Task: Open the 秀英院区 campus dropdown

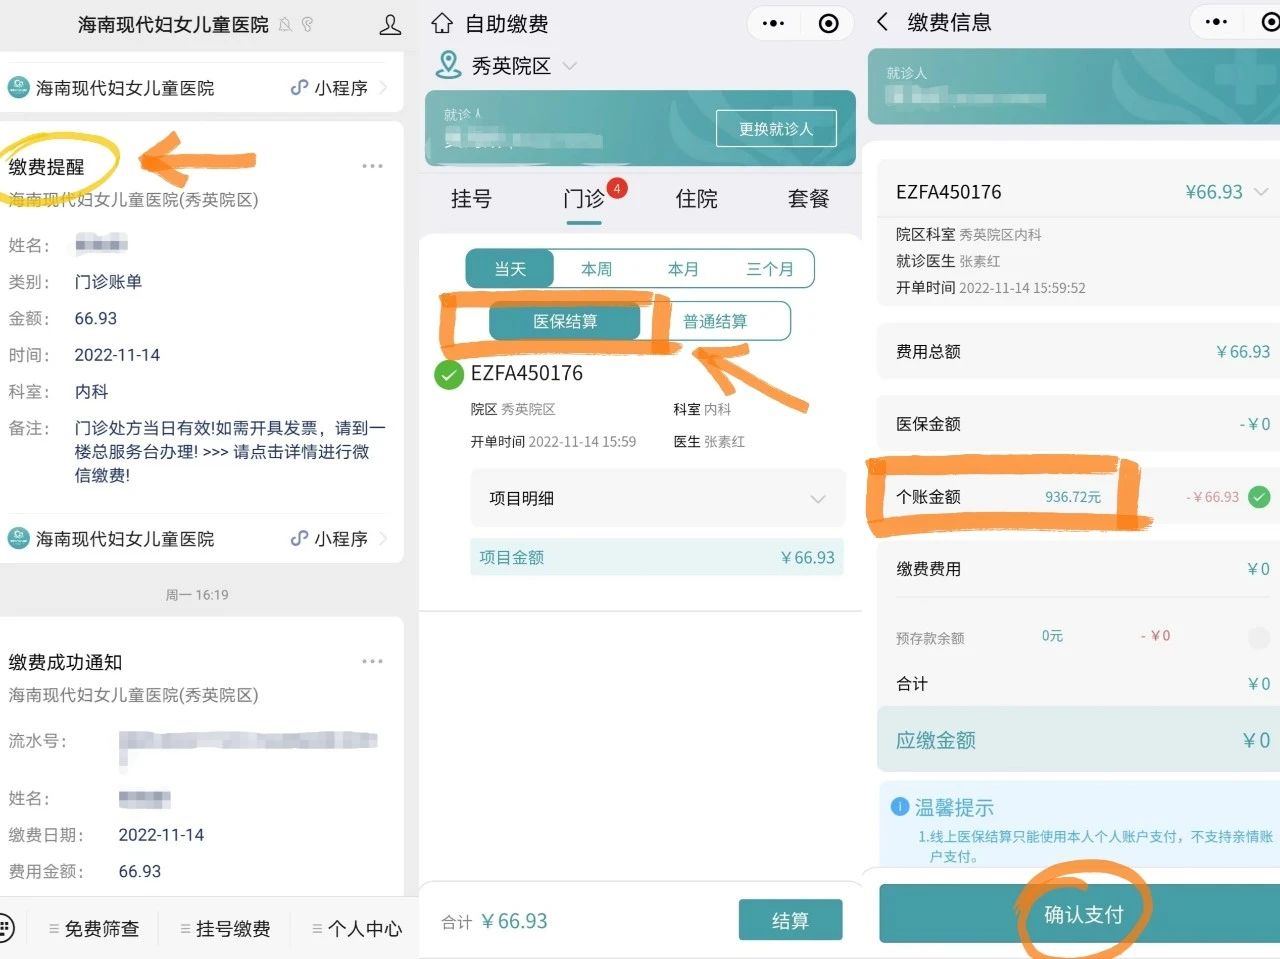Action: pyautogui.click(x=511, y=66)
